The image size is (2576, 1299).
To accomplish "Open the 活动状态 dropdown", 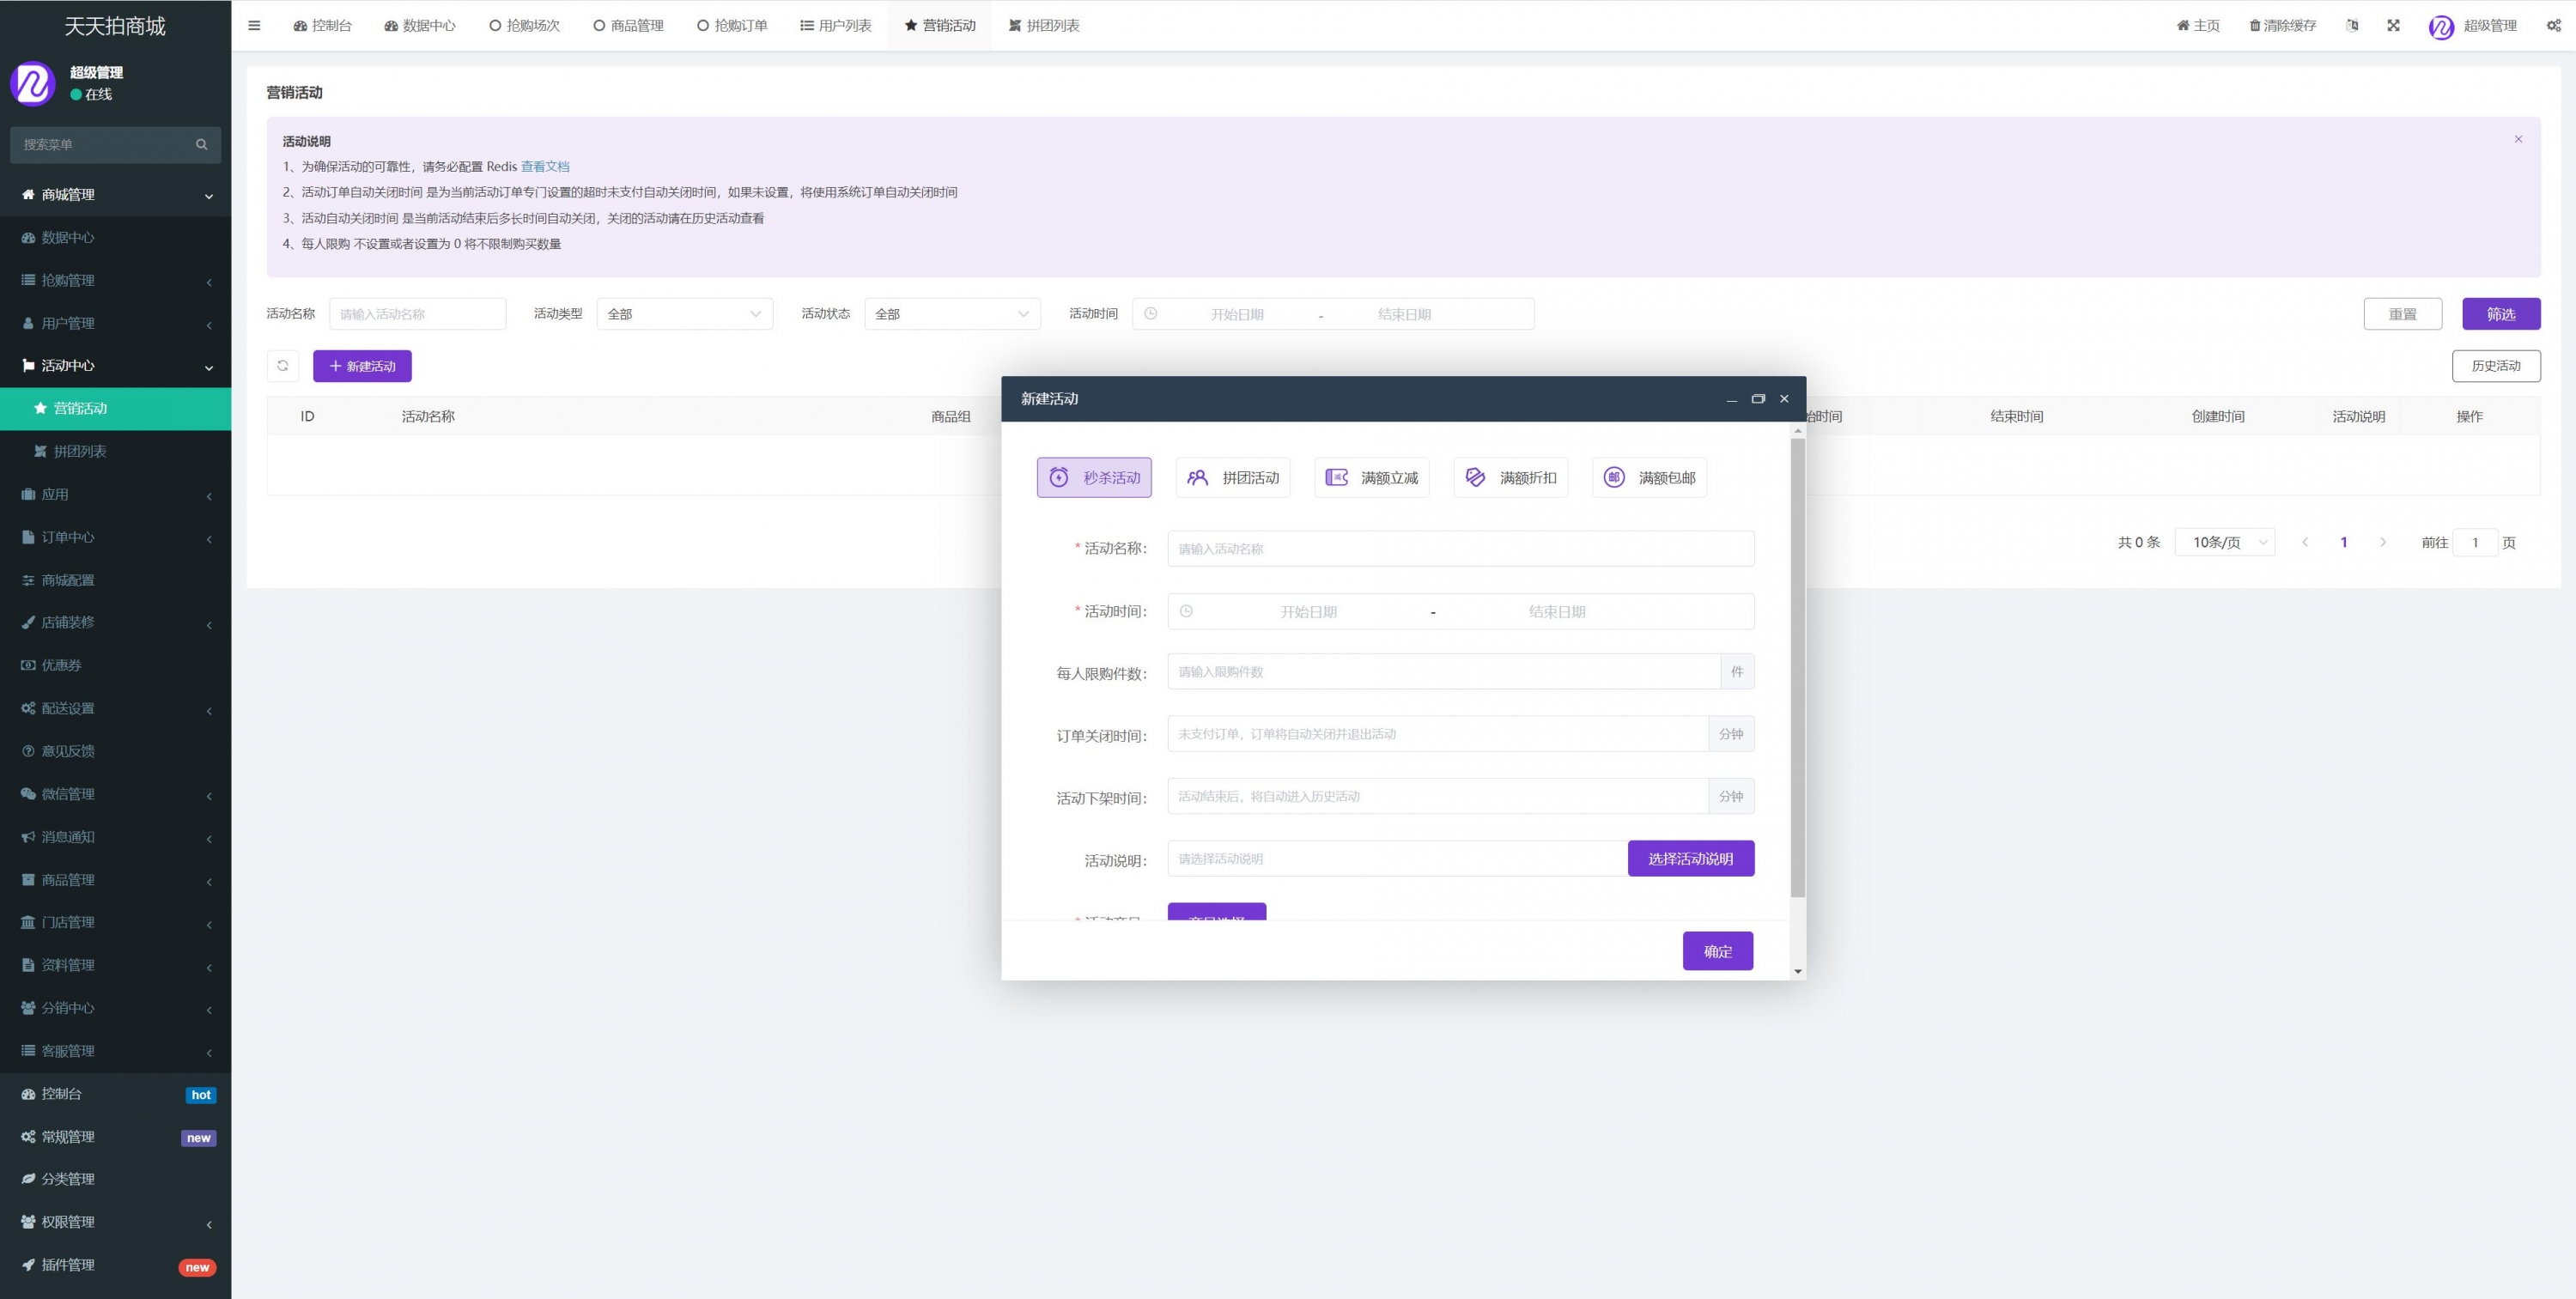I will (x=951, y=314).
